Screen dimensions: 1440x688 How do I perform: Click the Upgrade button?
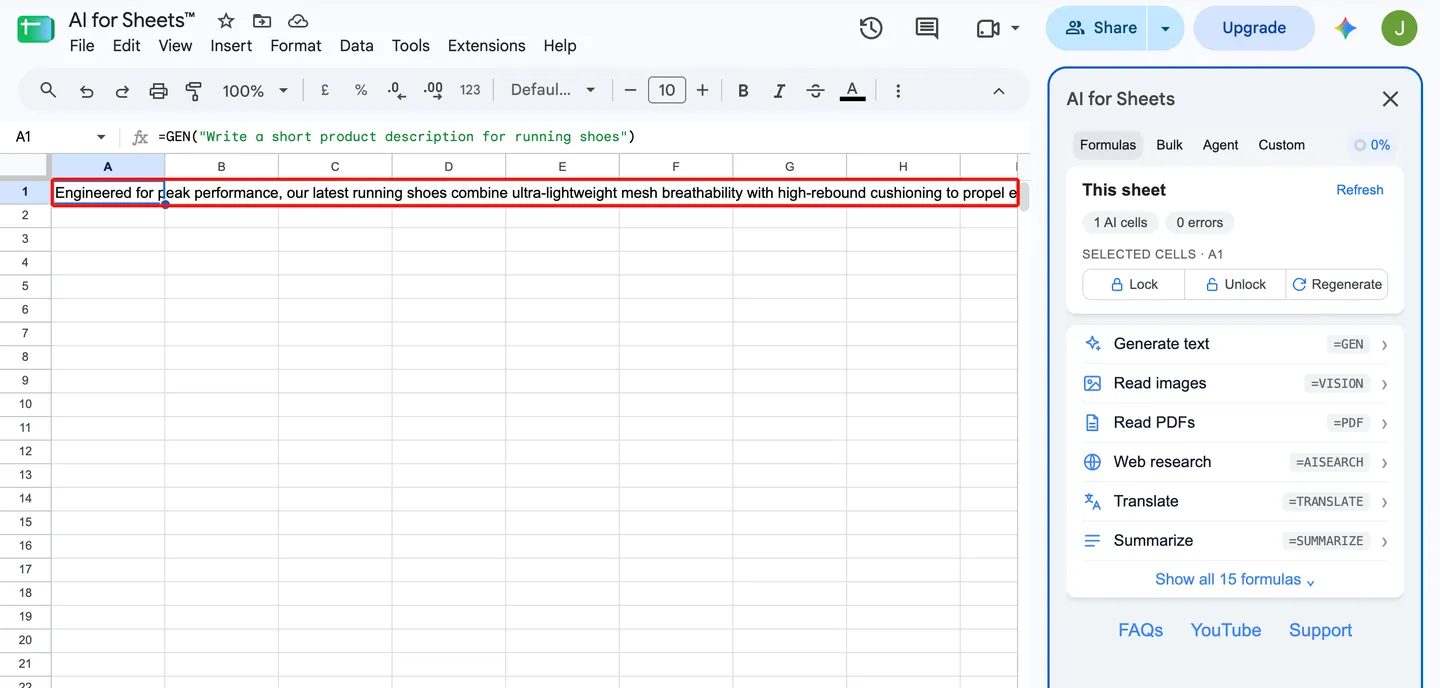click(x=1254, y=28)
